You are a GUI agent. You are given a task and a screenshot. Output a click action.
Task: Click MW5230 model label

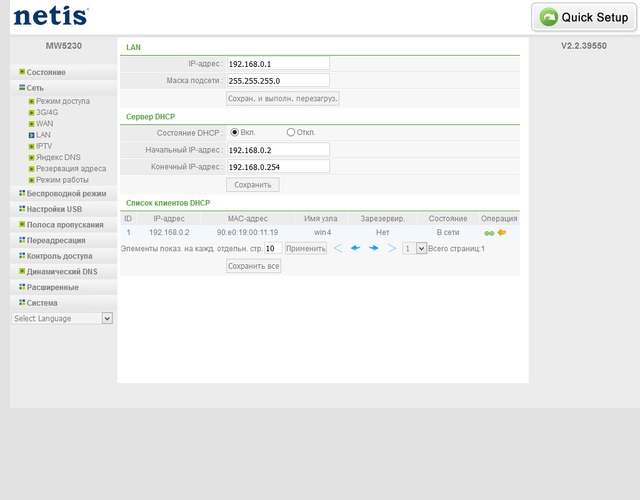coord(64,46)
